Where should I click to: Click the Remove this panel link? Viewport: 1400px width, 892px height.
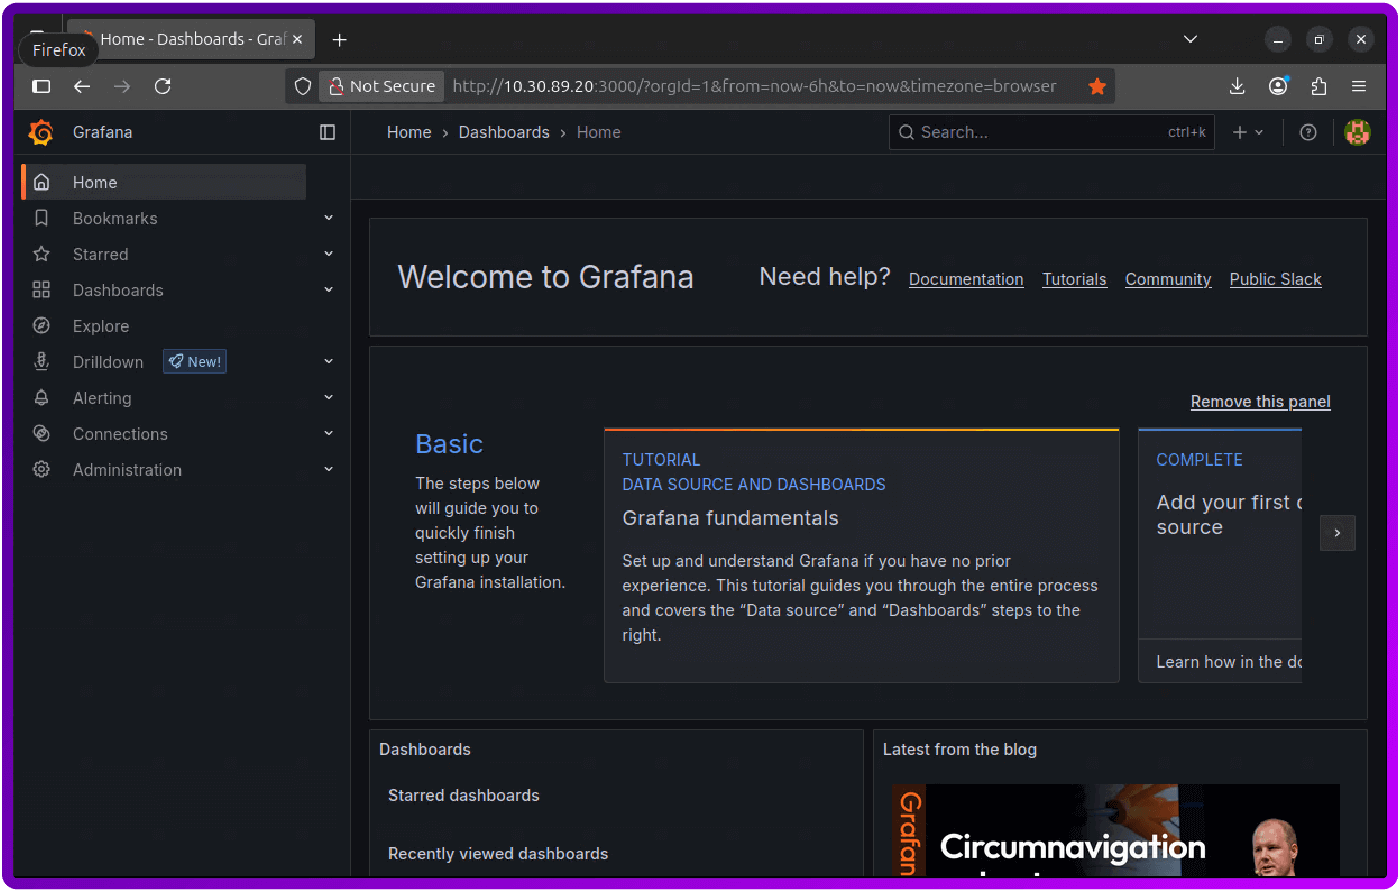(x=1260, y=401)
